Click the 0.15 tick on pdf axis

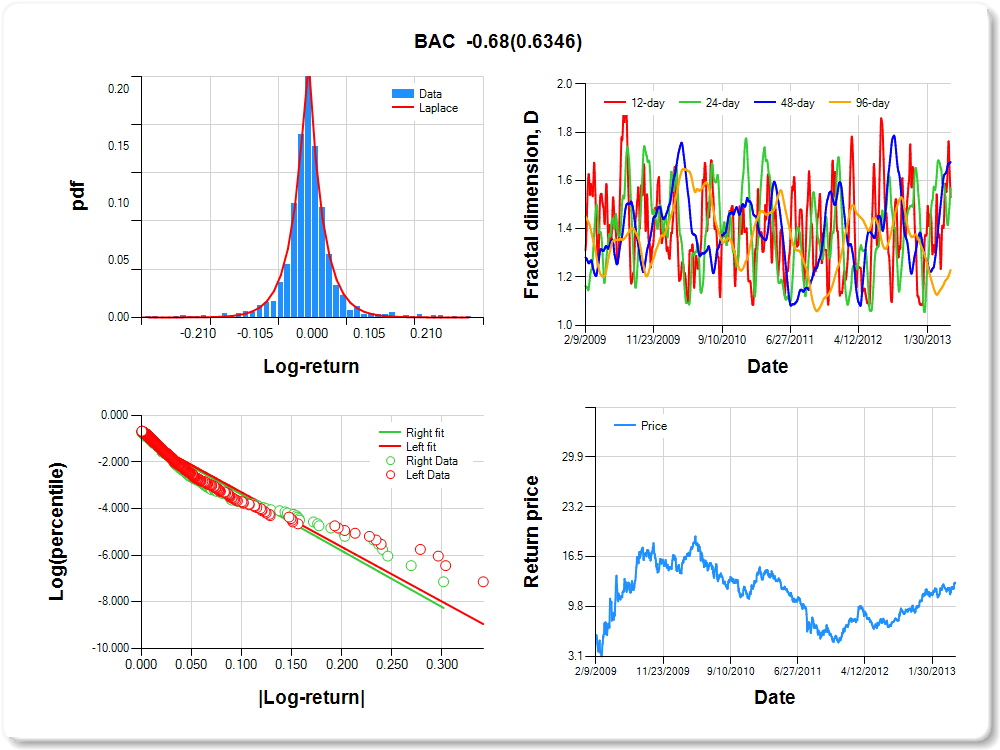119,145
